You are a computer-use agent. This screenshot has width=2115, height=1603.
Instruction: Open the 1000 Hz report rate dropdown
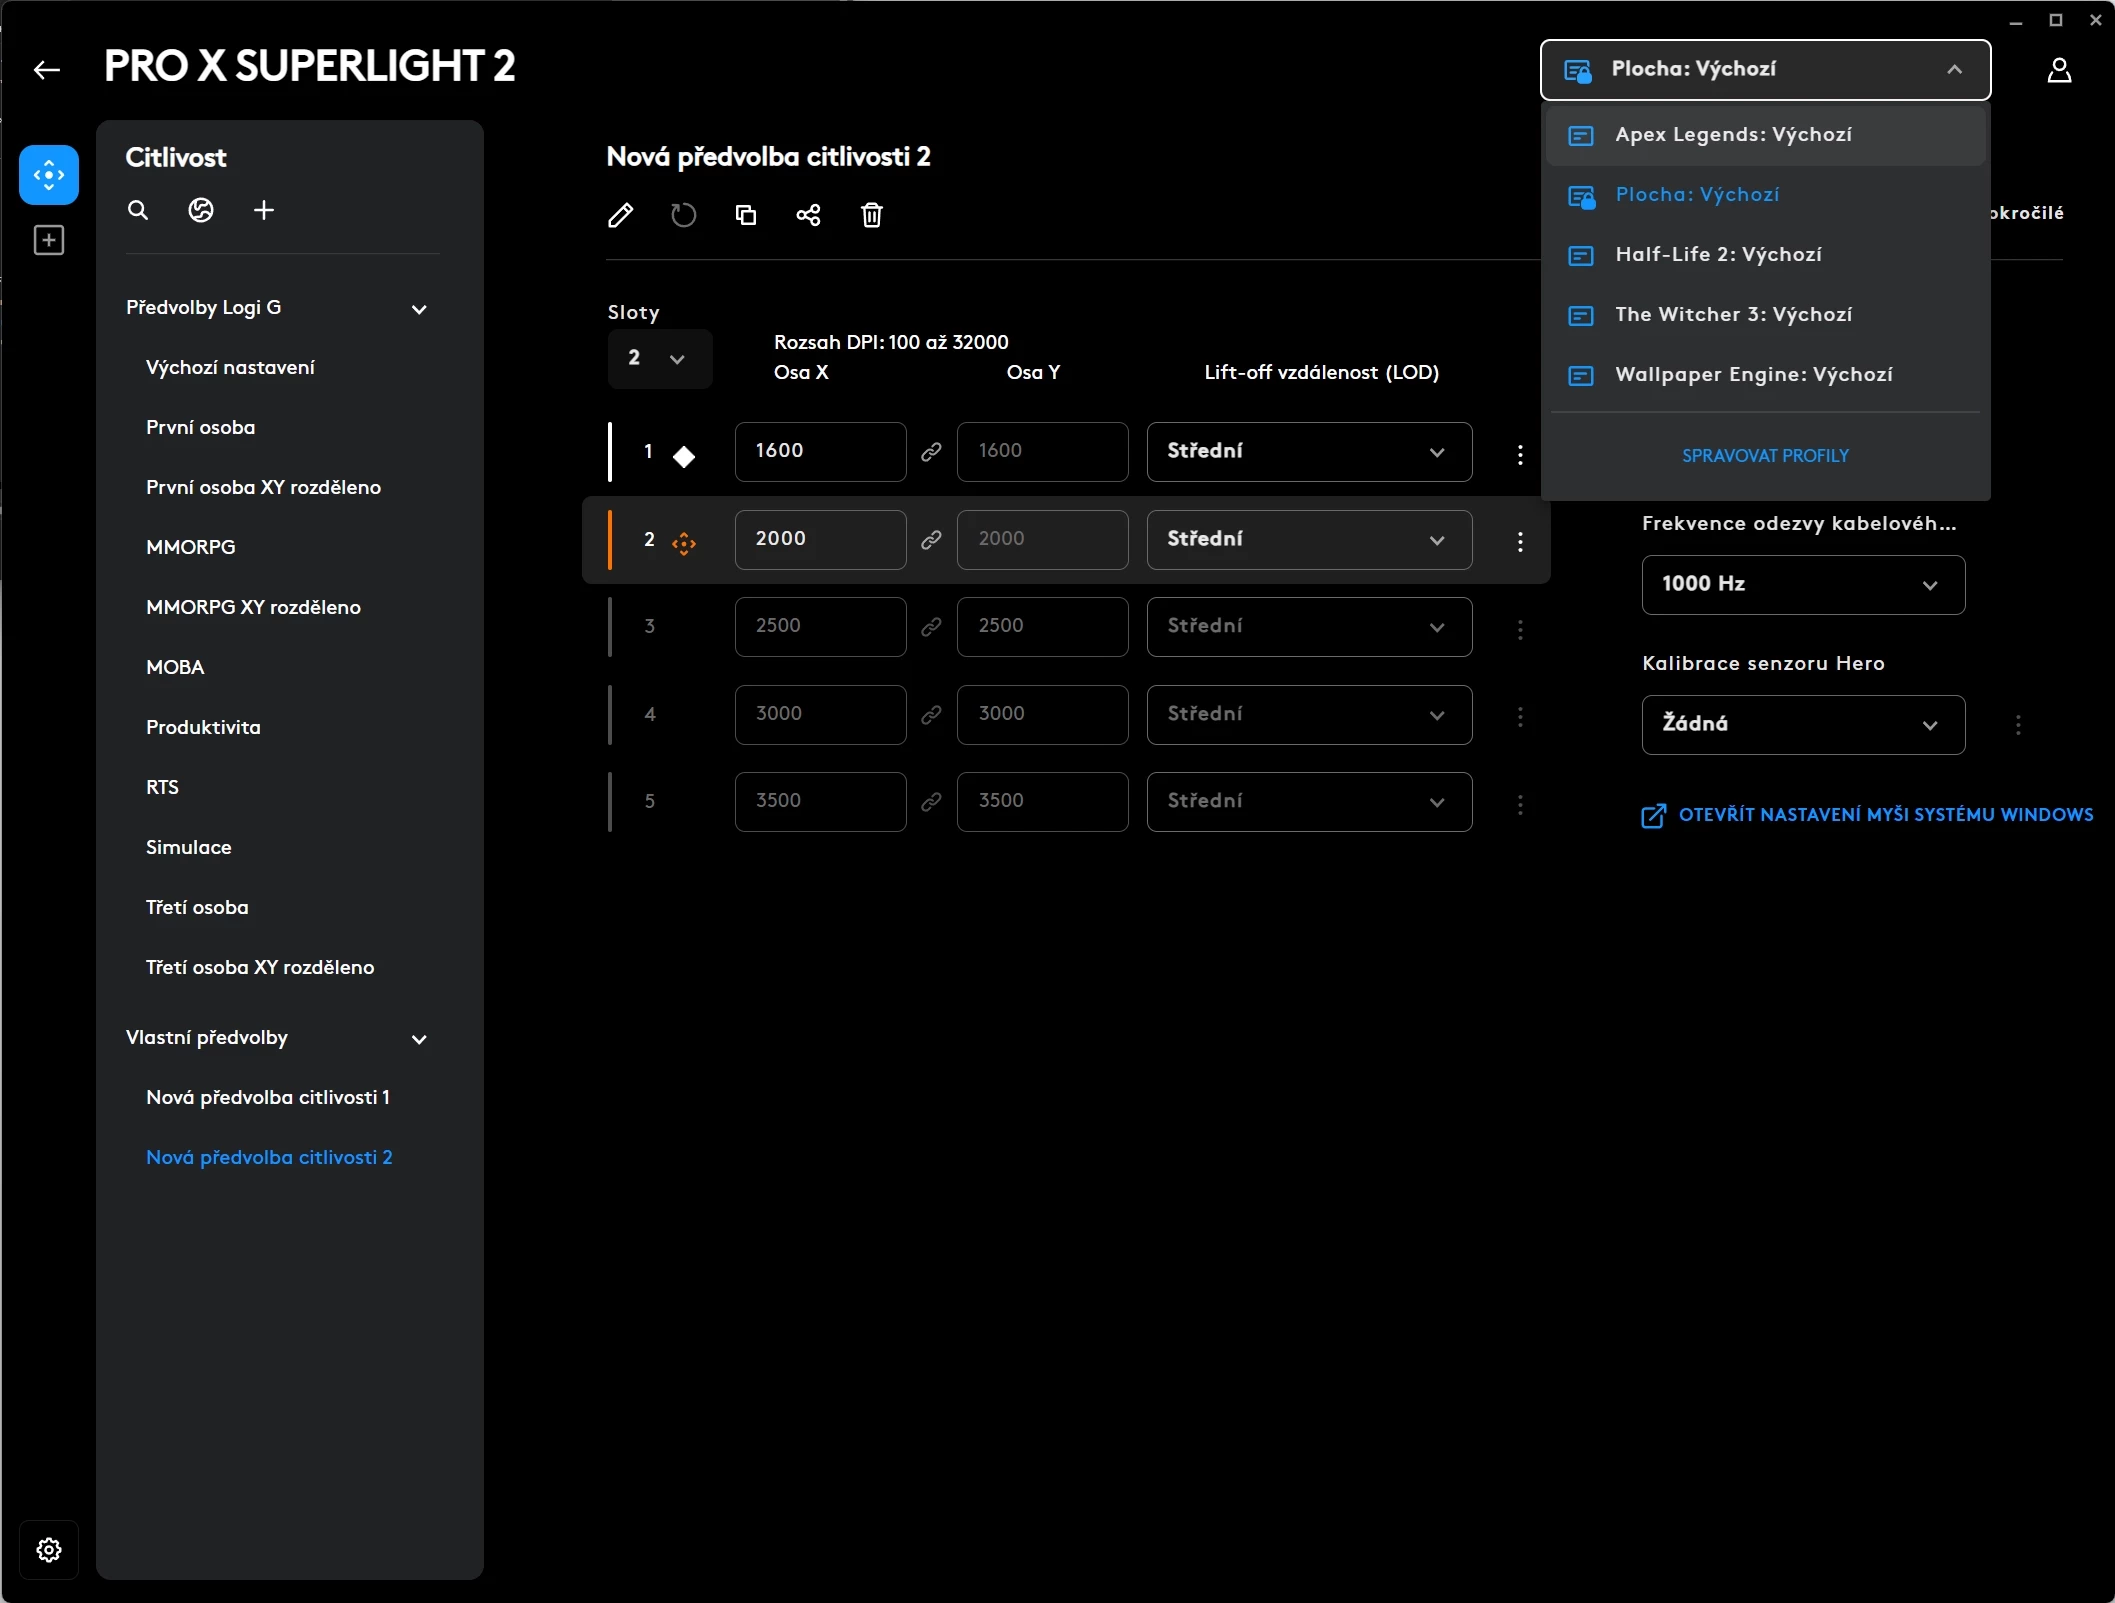coord(1803,585)
